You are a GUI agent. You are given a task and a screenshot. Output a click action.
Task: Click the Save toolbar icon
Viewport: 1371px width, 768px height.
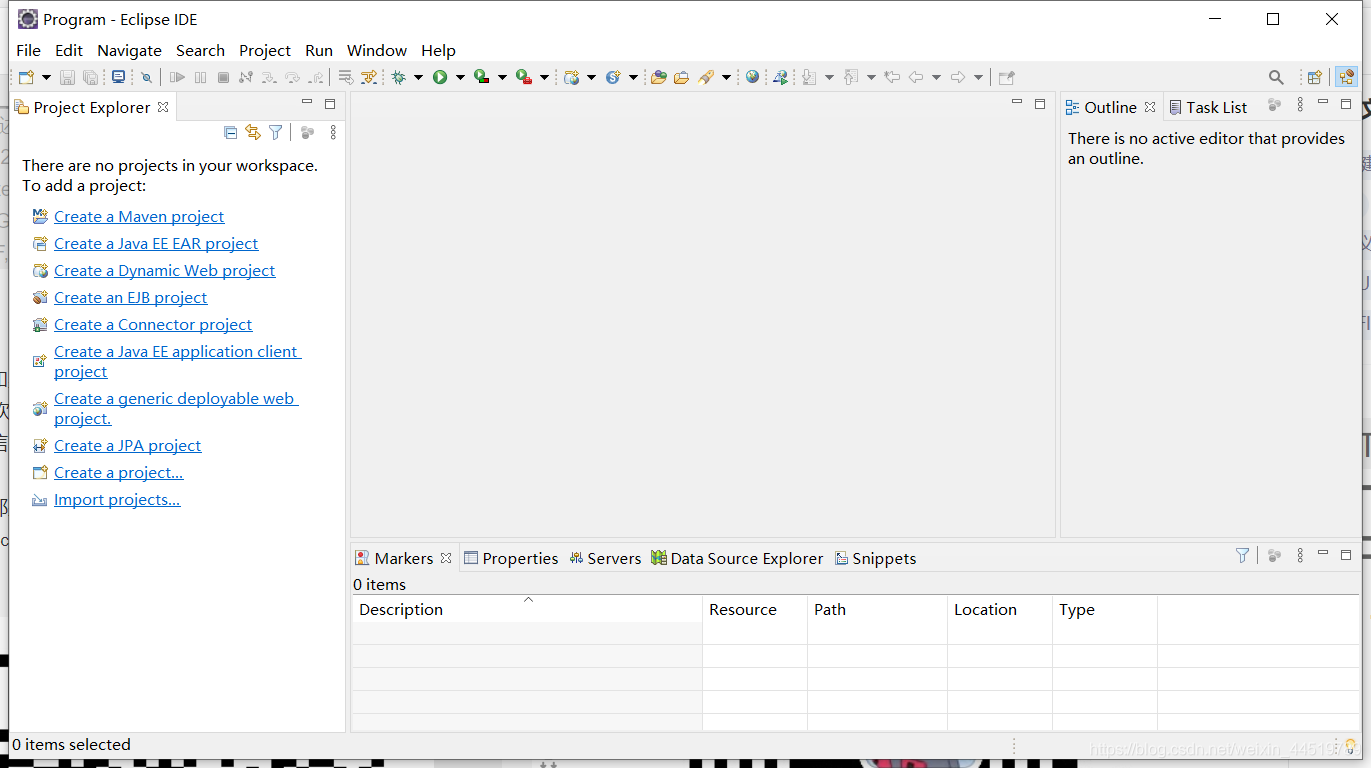pos(68,77)
